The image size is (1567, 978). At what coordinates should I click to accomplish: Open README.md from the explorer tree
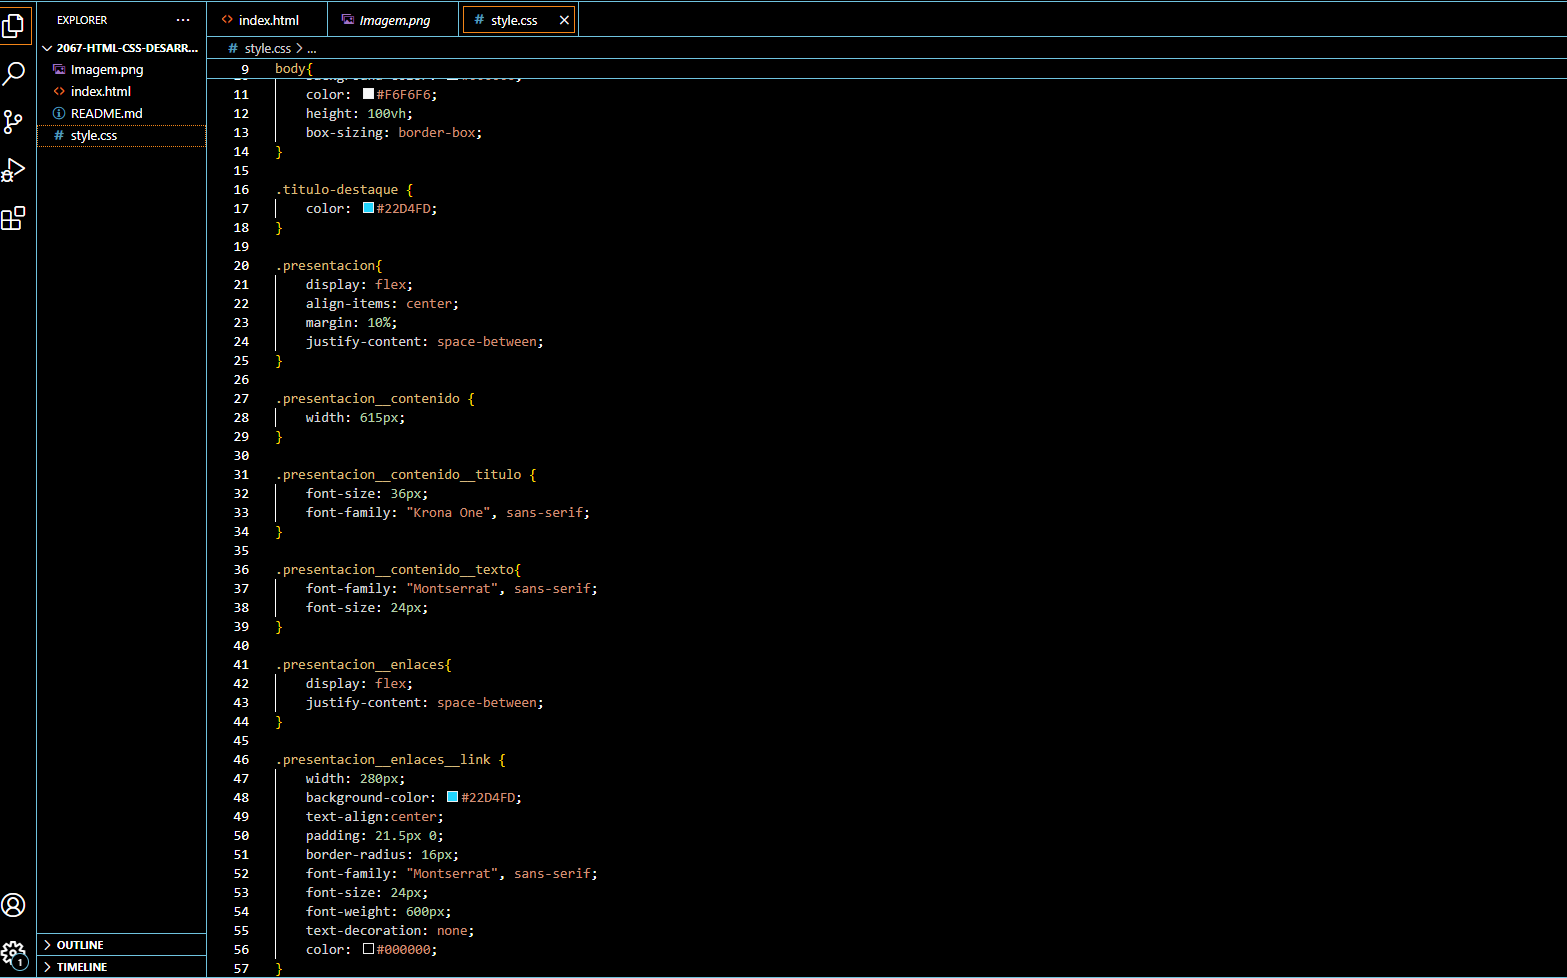tap(121, 113)
